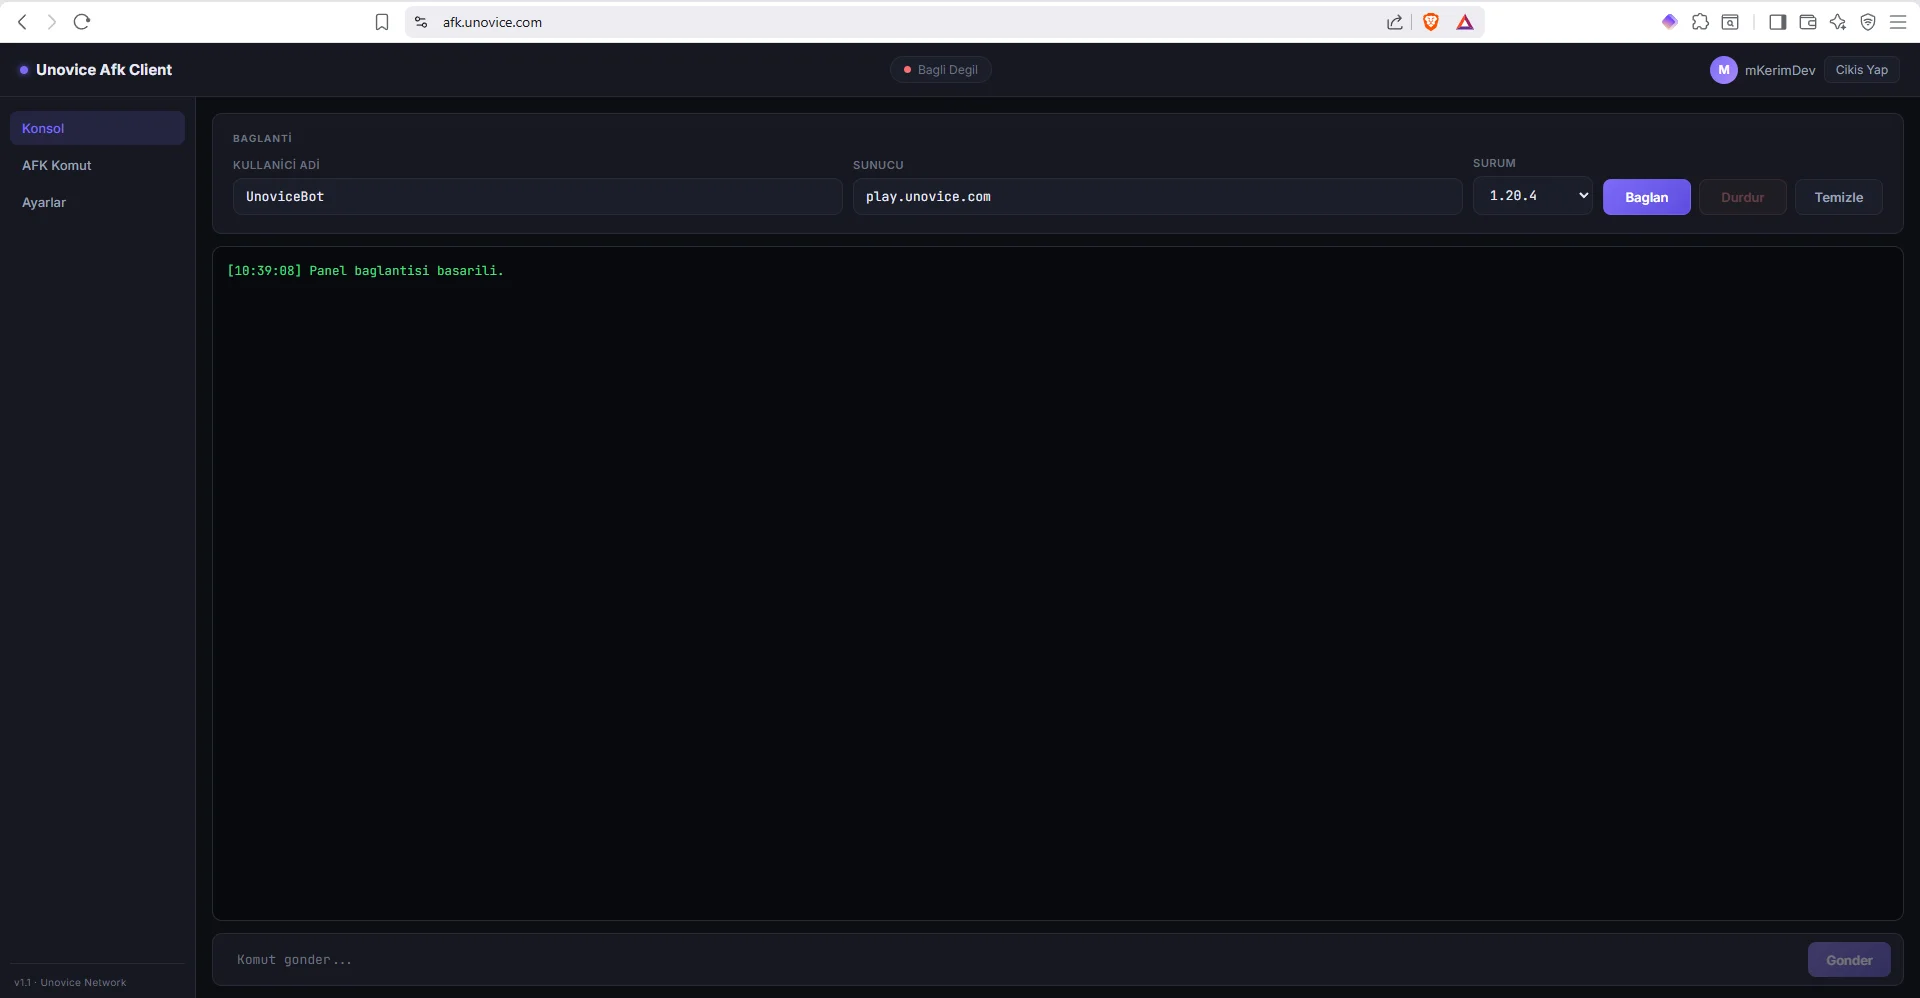Click the browser forward arrow
Viewport: 1920px width, 998px height.
coord(52,22)
